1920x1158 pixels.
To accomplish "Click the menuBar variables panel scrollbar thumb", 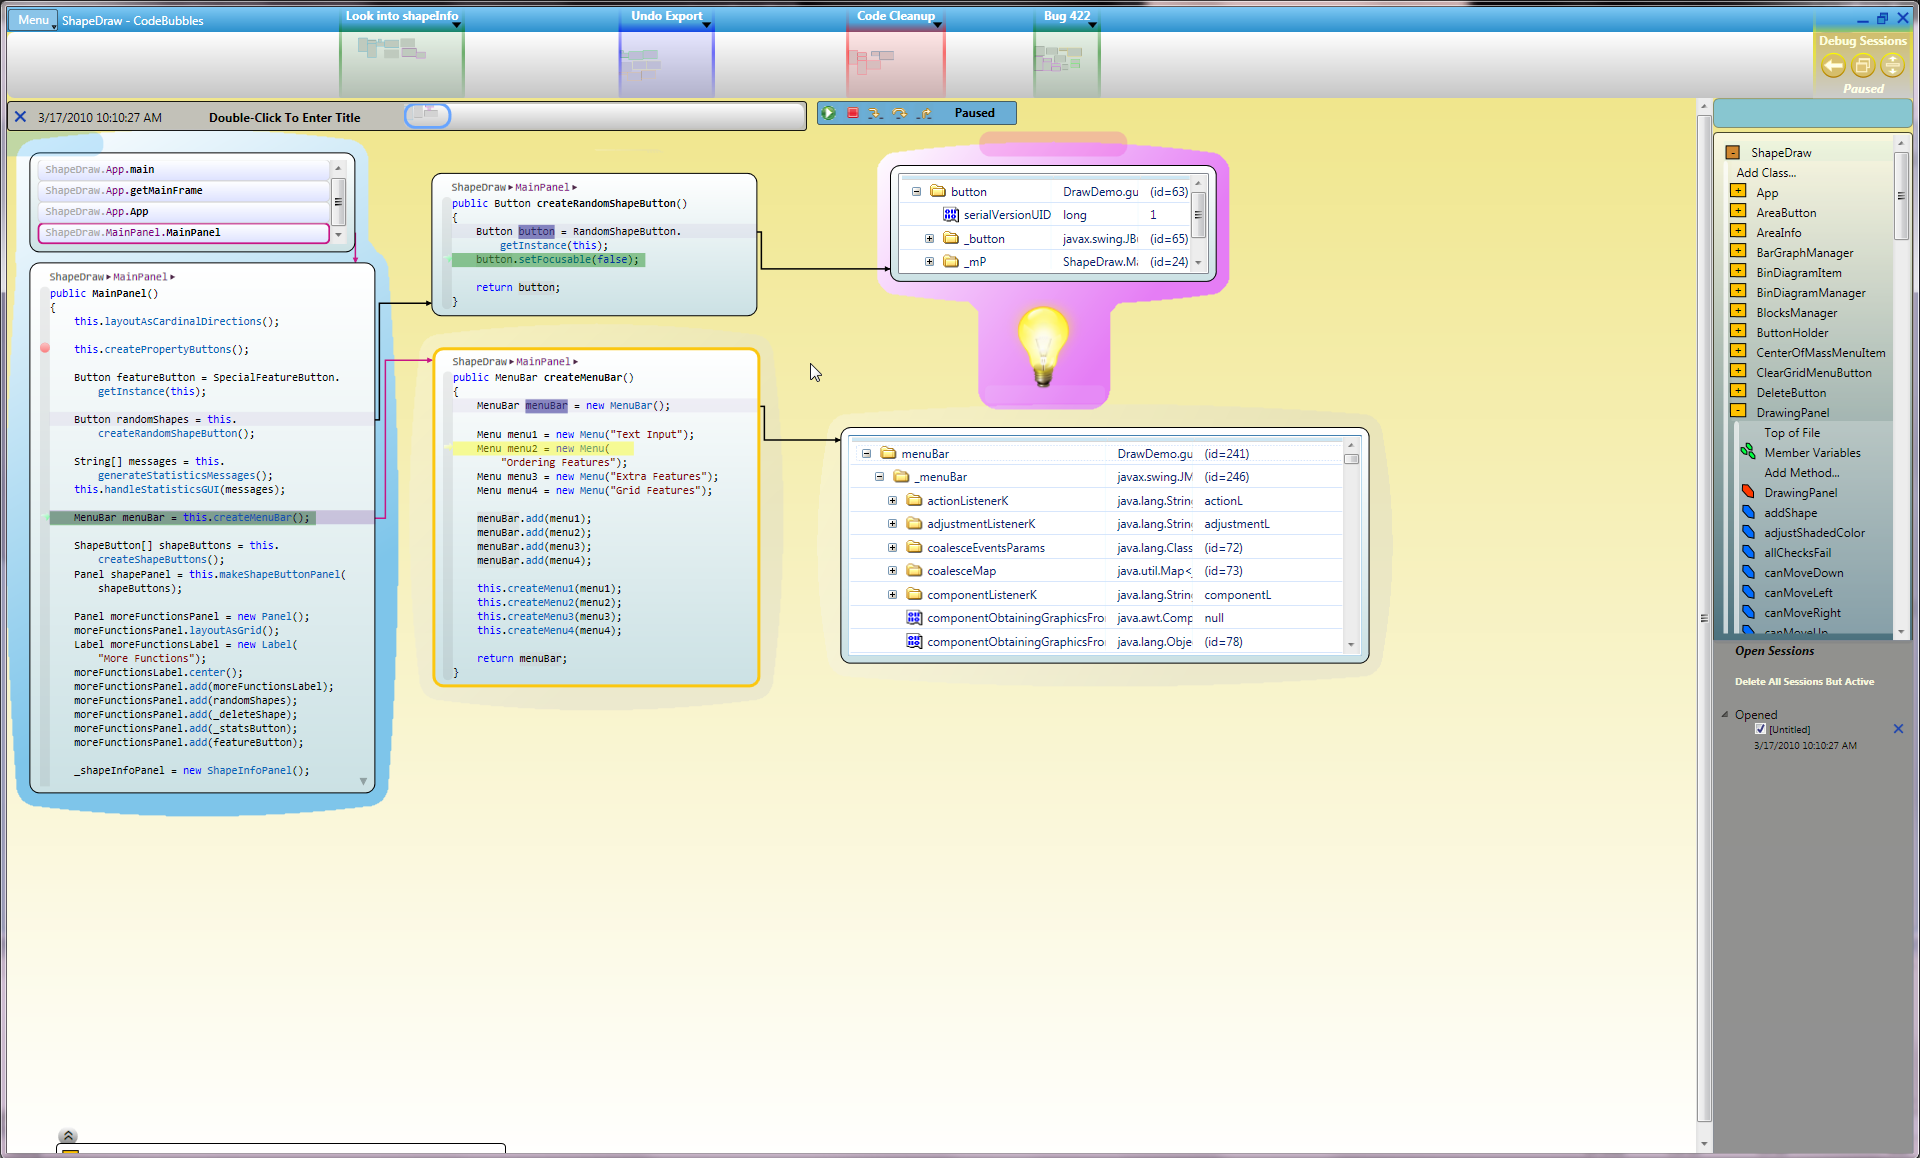I will coord(1351,459).
